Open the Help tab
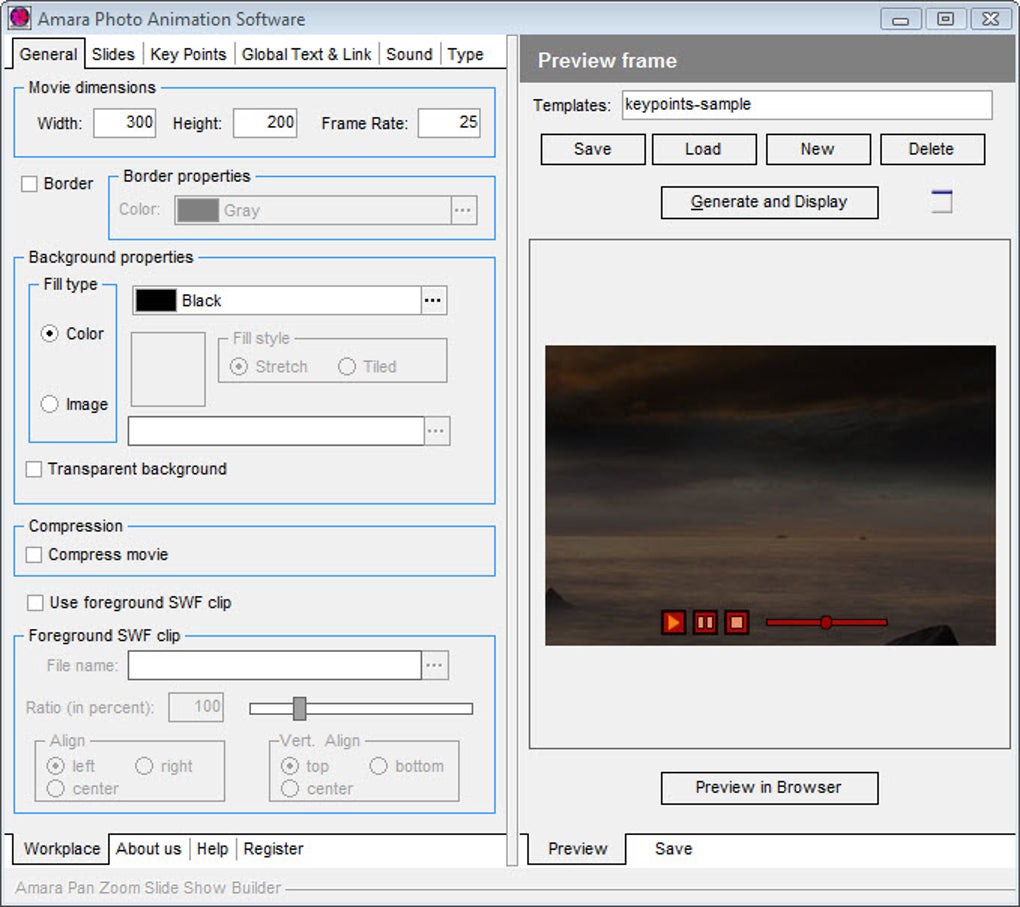1020x907 pixels. [212, 849]
